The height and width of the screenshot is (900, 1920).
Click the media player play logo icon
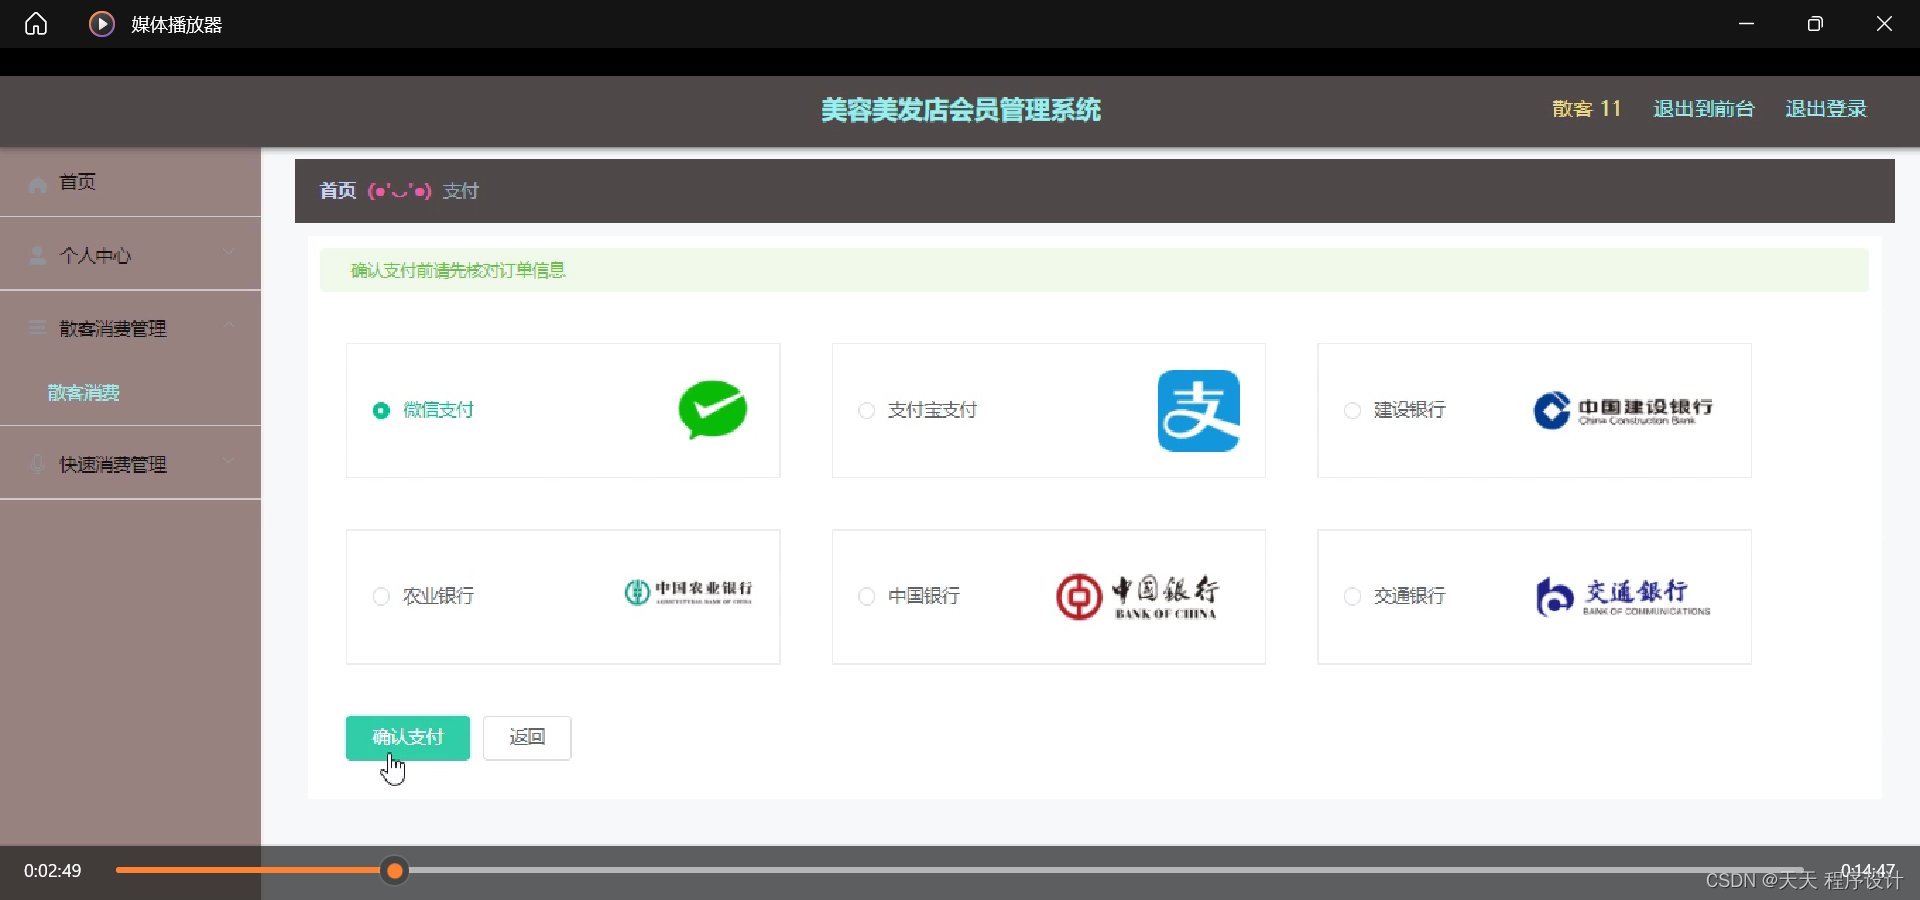point(102,24)
